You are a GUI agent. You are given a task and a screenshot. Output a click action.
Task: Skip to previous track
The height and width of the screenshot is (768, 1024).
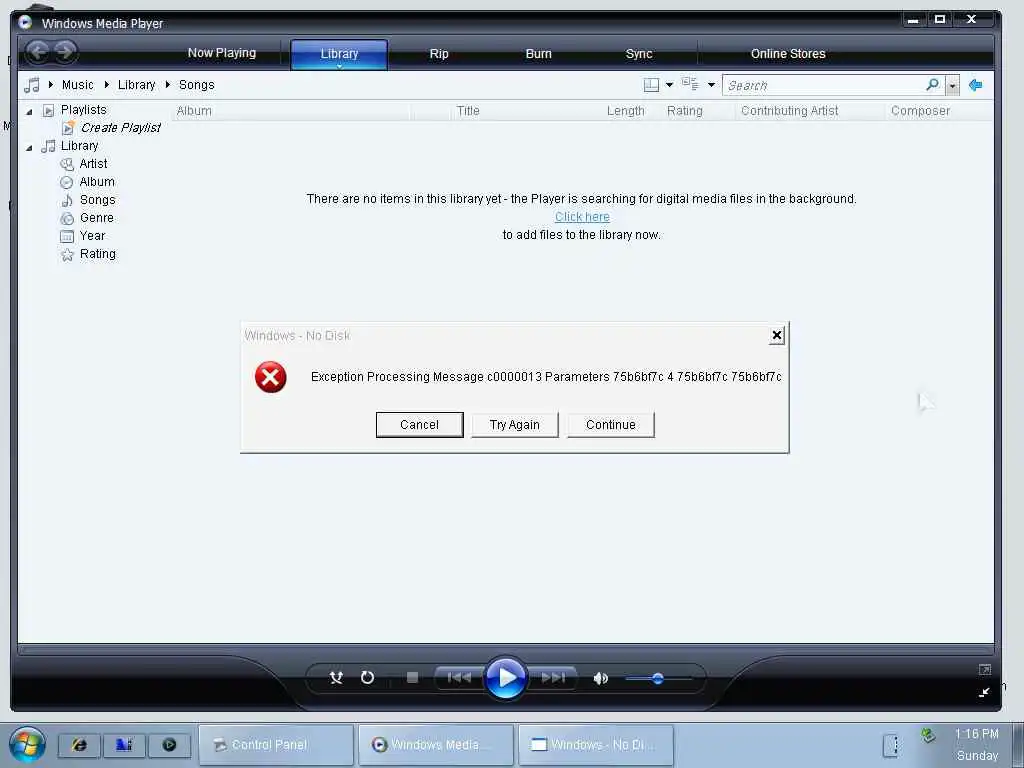[x=459, y=677]
